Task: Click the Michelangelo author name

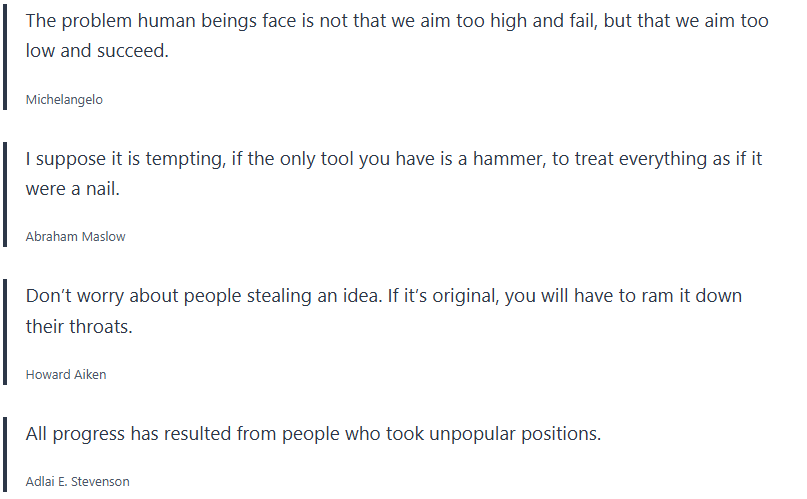Action: tap(64, 99)
